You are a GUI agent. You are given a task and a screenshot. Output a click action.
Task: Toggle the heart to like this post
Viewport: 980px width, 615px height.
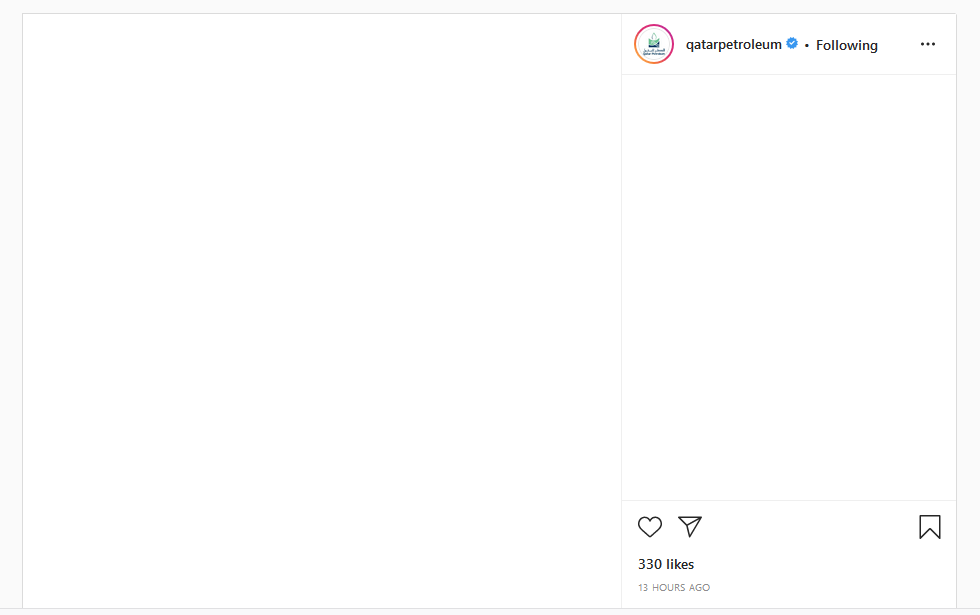650,527
